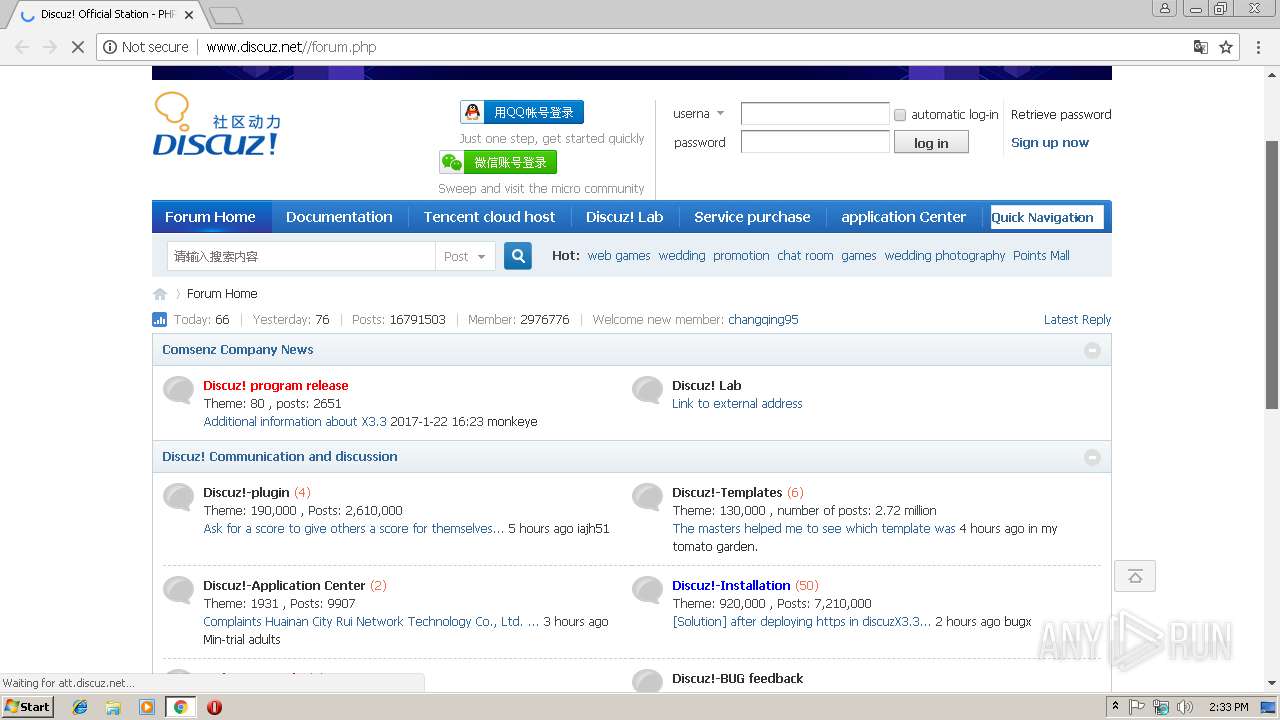Click the QQ account login button
This screenshot has height=720, width=1280.
pos(522,112)
